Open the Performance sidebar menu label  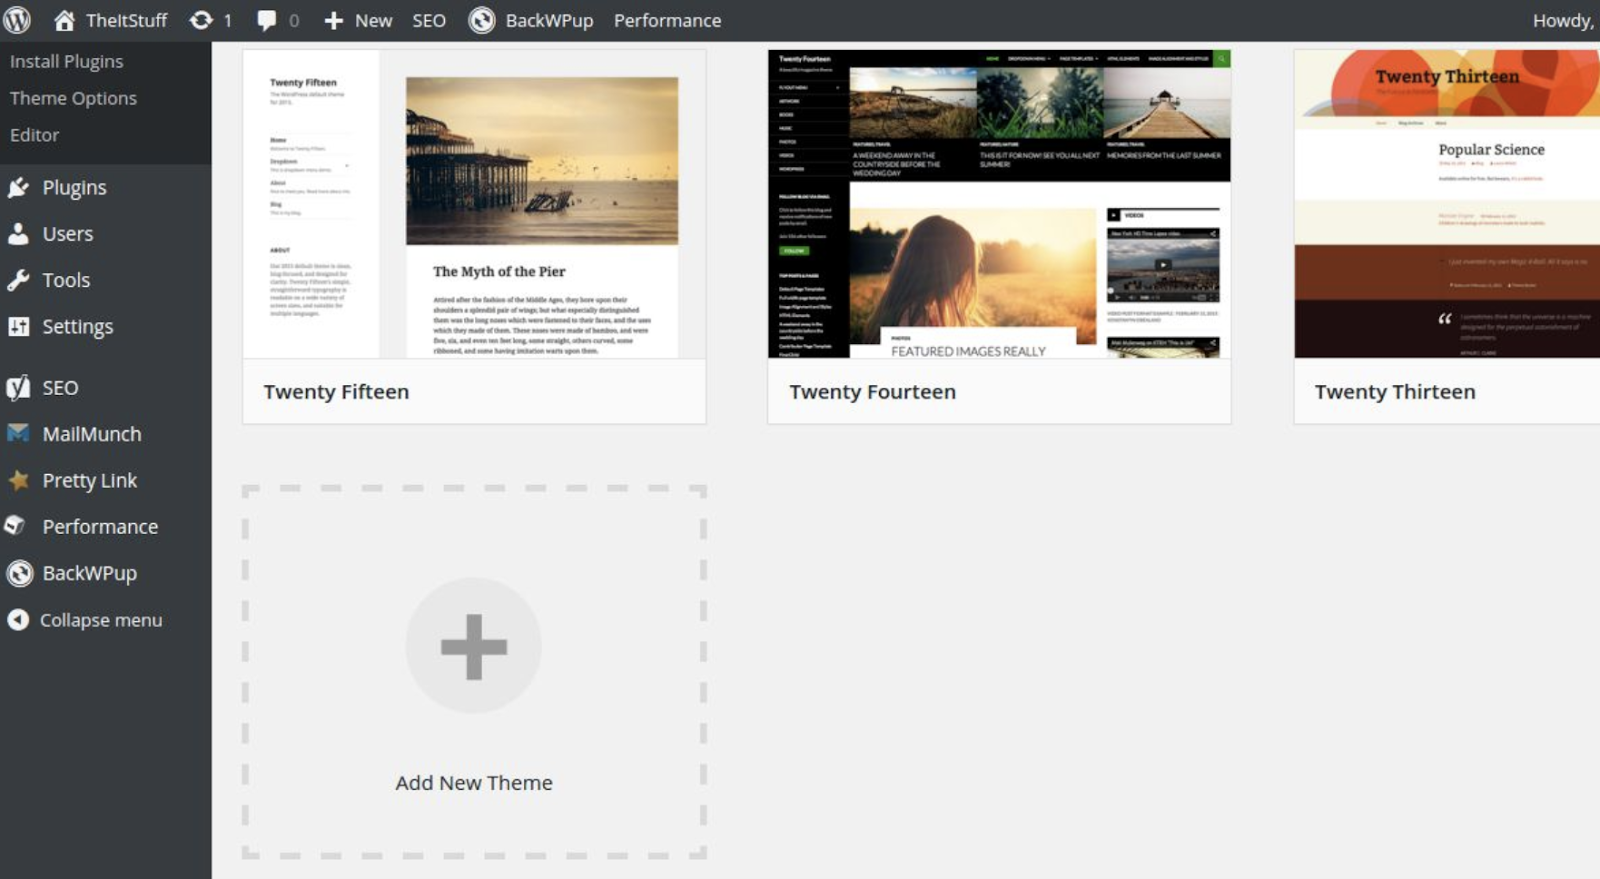click(x=100, y=526)
